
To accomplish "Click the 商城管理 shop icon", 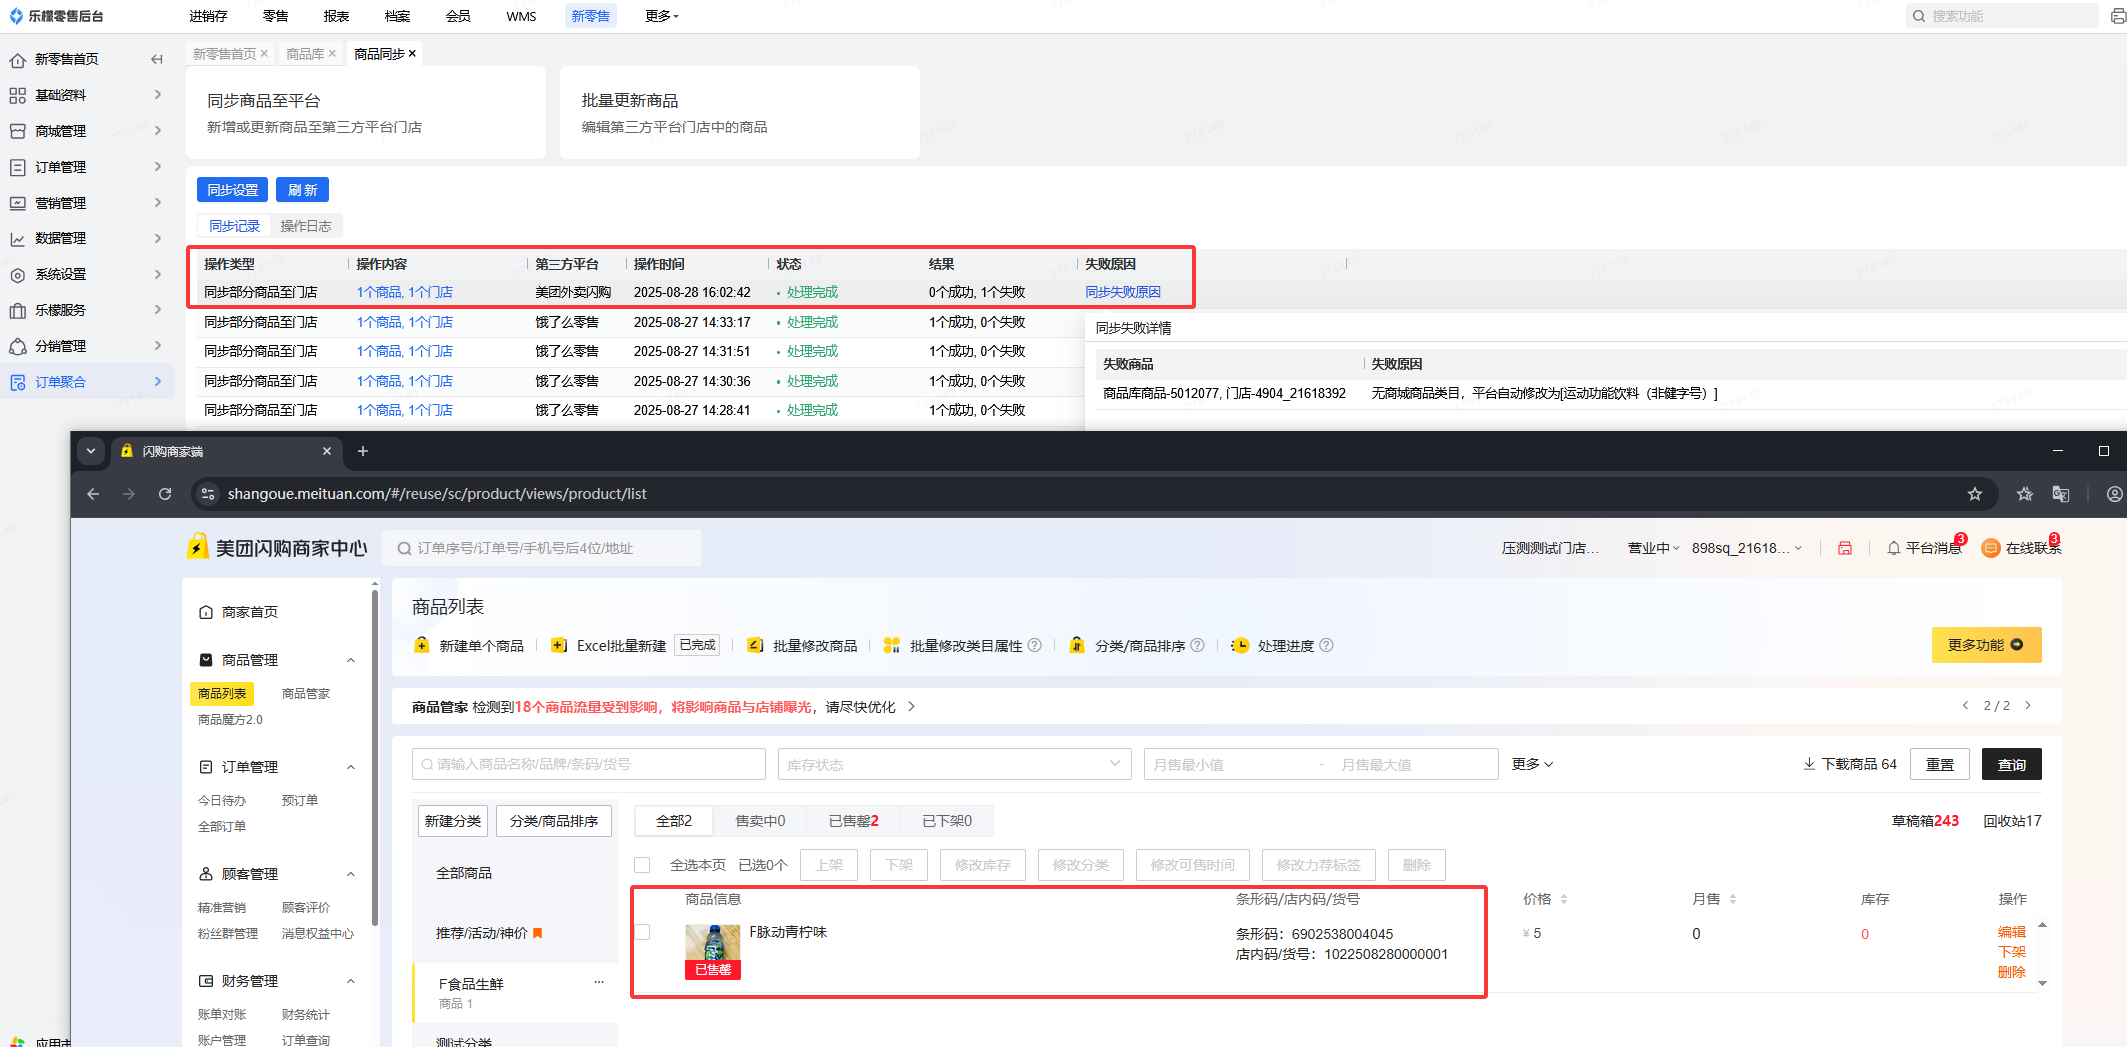I will coord(17,131).
